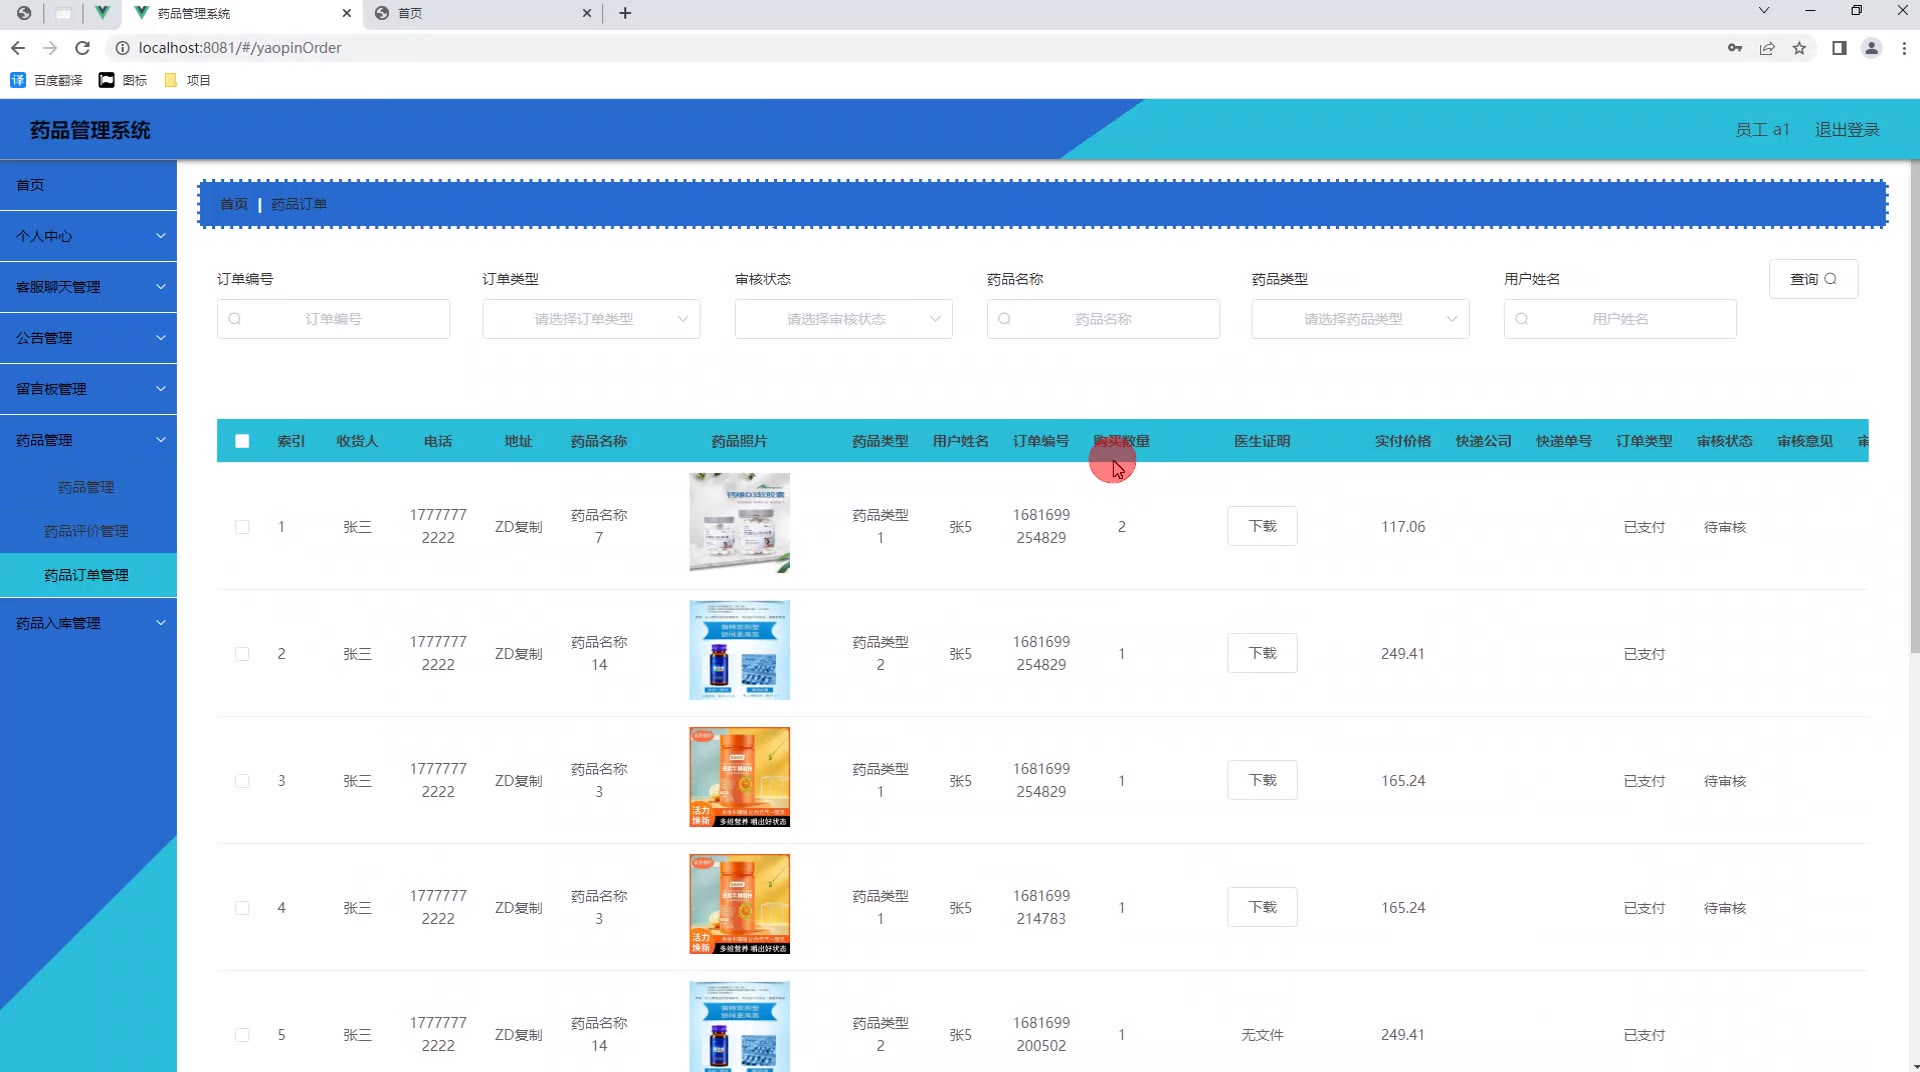Click the address bar URL
The height and width of the screenshot is (1072, 1920).
[240, 48]
